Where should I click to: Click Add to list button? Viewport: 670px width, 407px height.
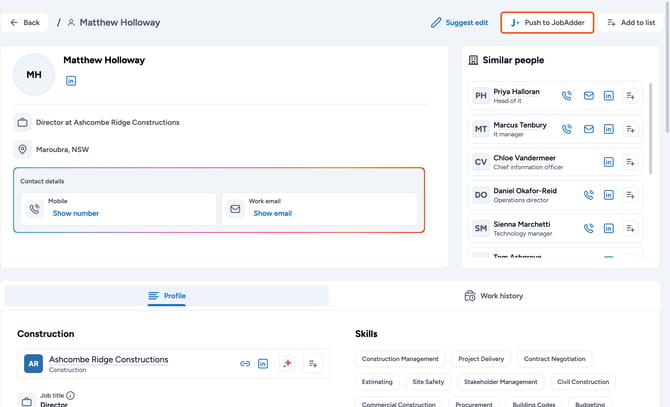tap(631, 23)
